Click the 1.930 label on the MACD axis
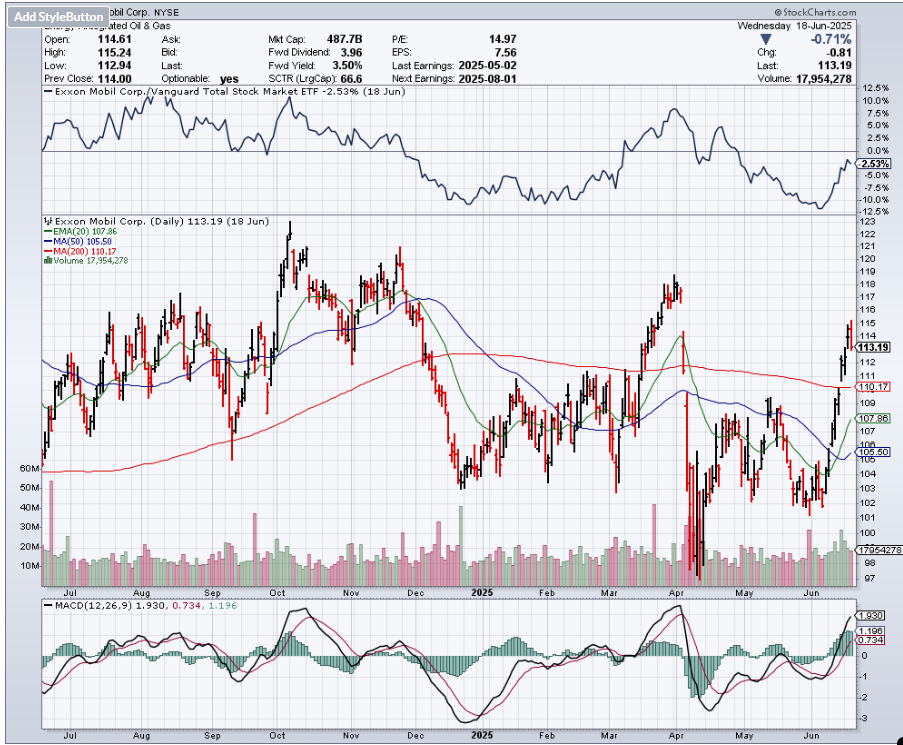The height and width of the screenshot is (745, 903). point(870,615)
